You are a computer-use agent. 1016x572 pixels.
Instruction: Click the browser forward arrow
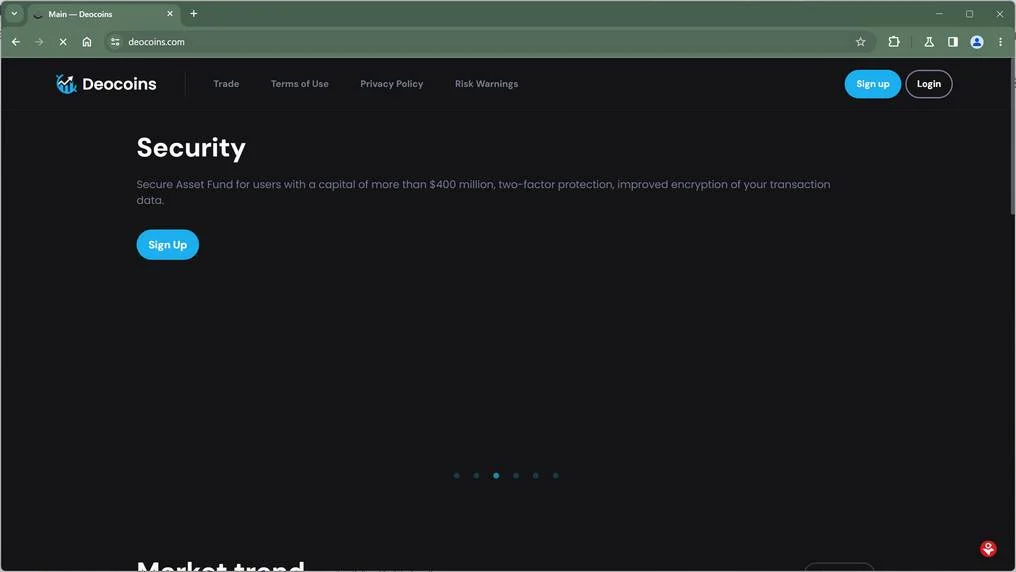tap(39, 41)
